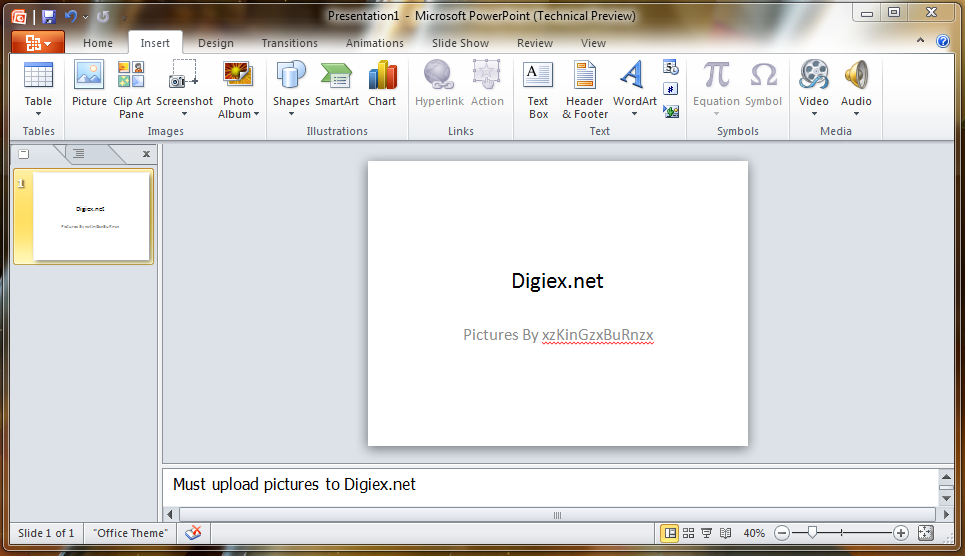This screenshot has width=965, height=556.
Task: Expand the WordArt dropdown arrow
Action: [x=635, y=114]
